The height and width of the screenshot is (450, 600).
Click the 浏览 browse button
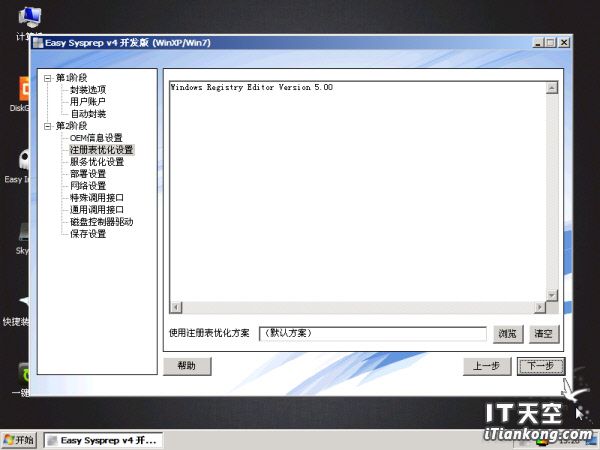coord(508,334)
